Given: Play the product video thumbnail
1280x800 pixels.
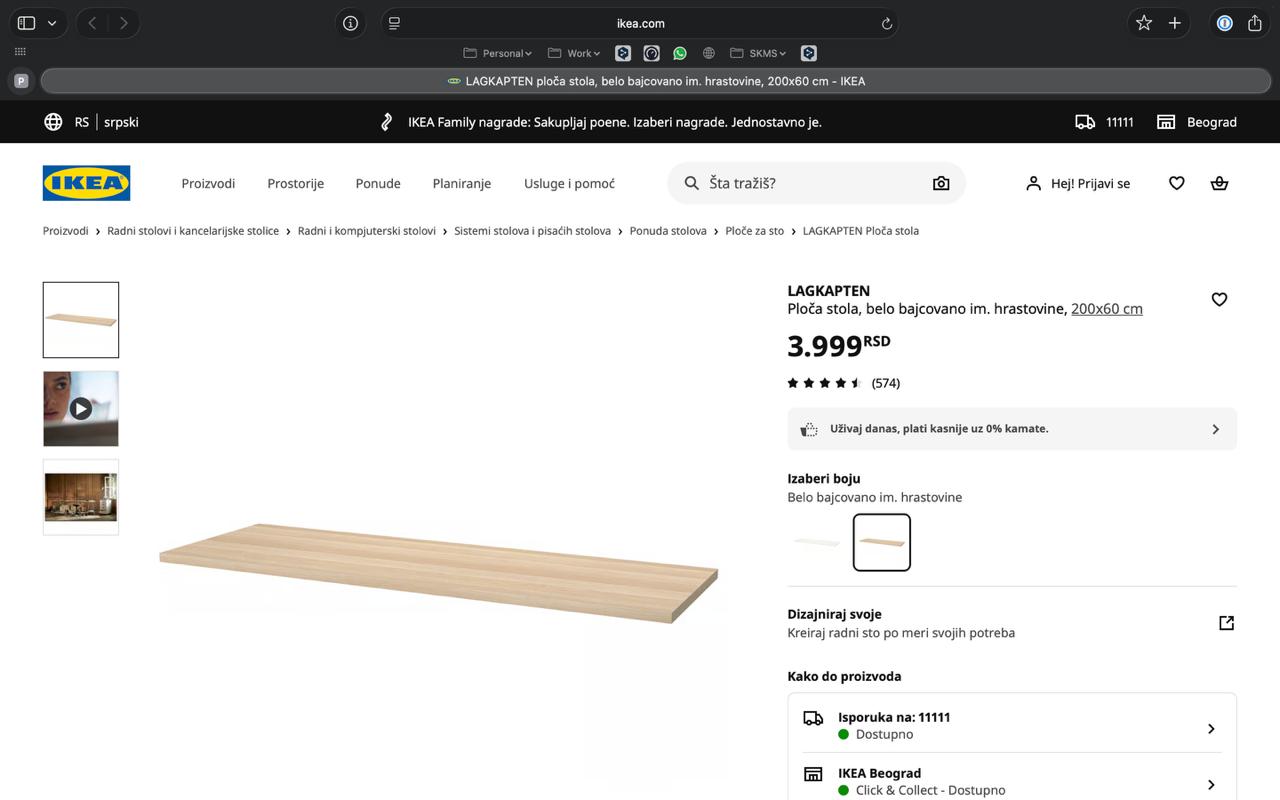Looking at the screenshot, I should pyautogui.click(x=81, y=408).
